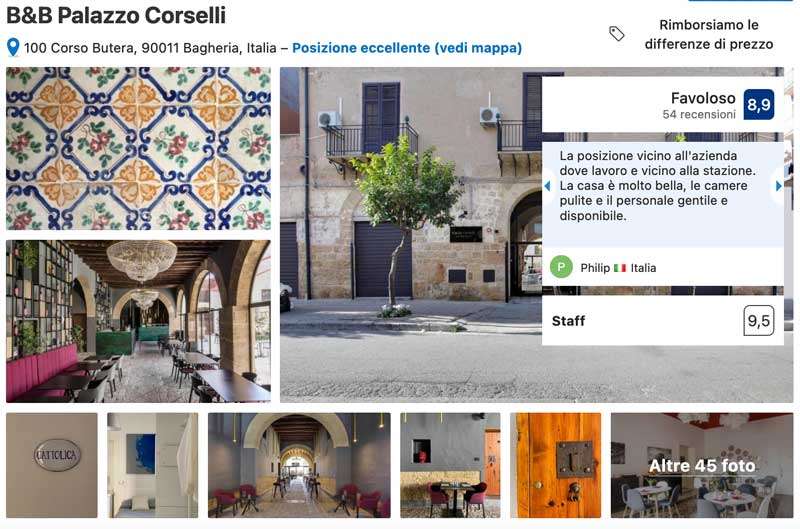The image size is (800, 529).
Task: Open the arched corridor thumbnail
Action: (299, 465)
